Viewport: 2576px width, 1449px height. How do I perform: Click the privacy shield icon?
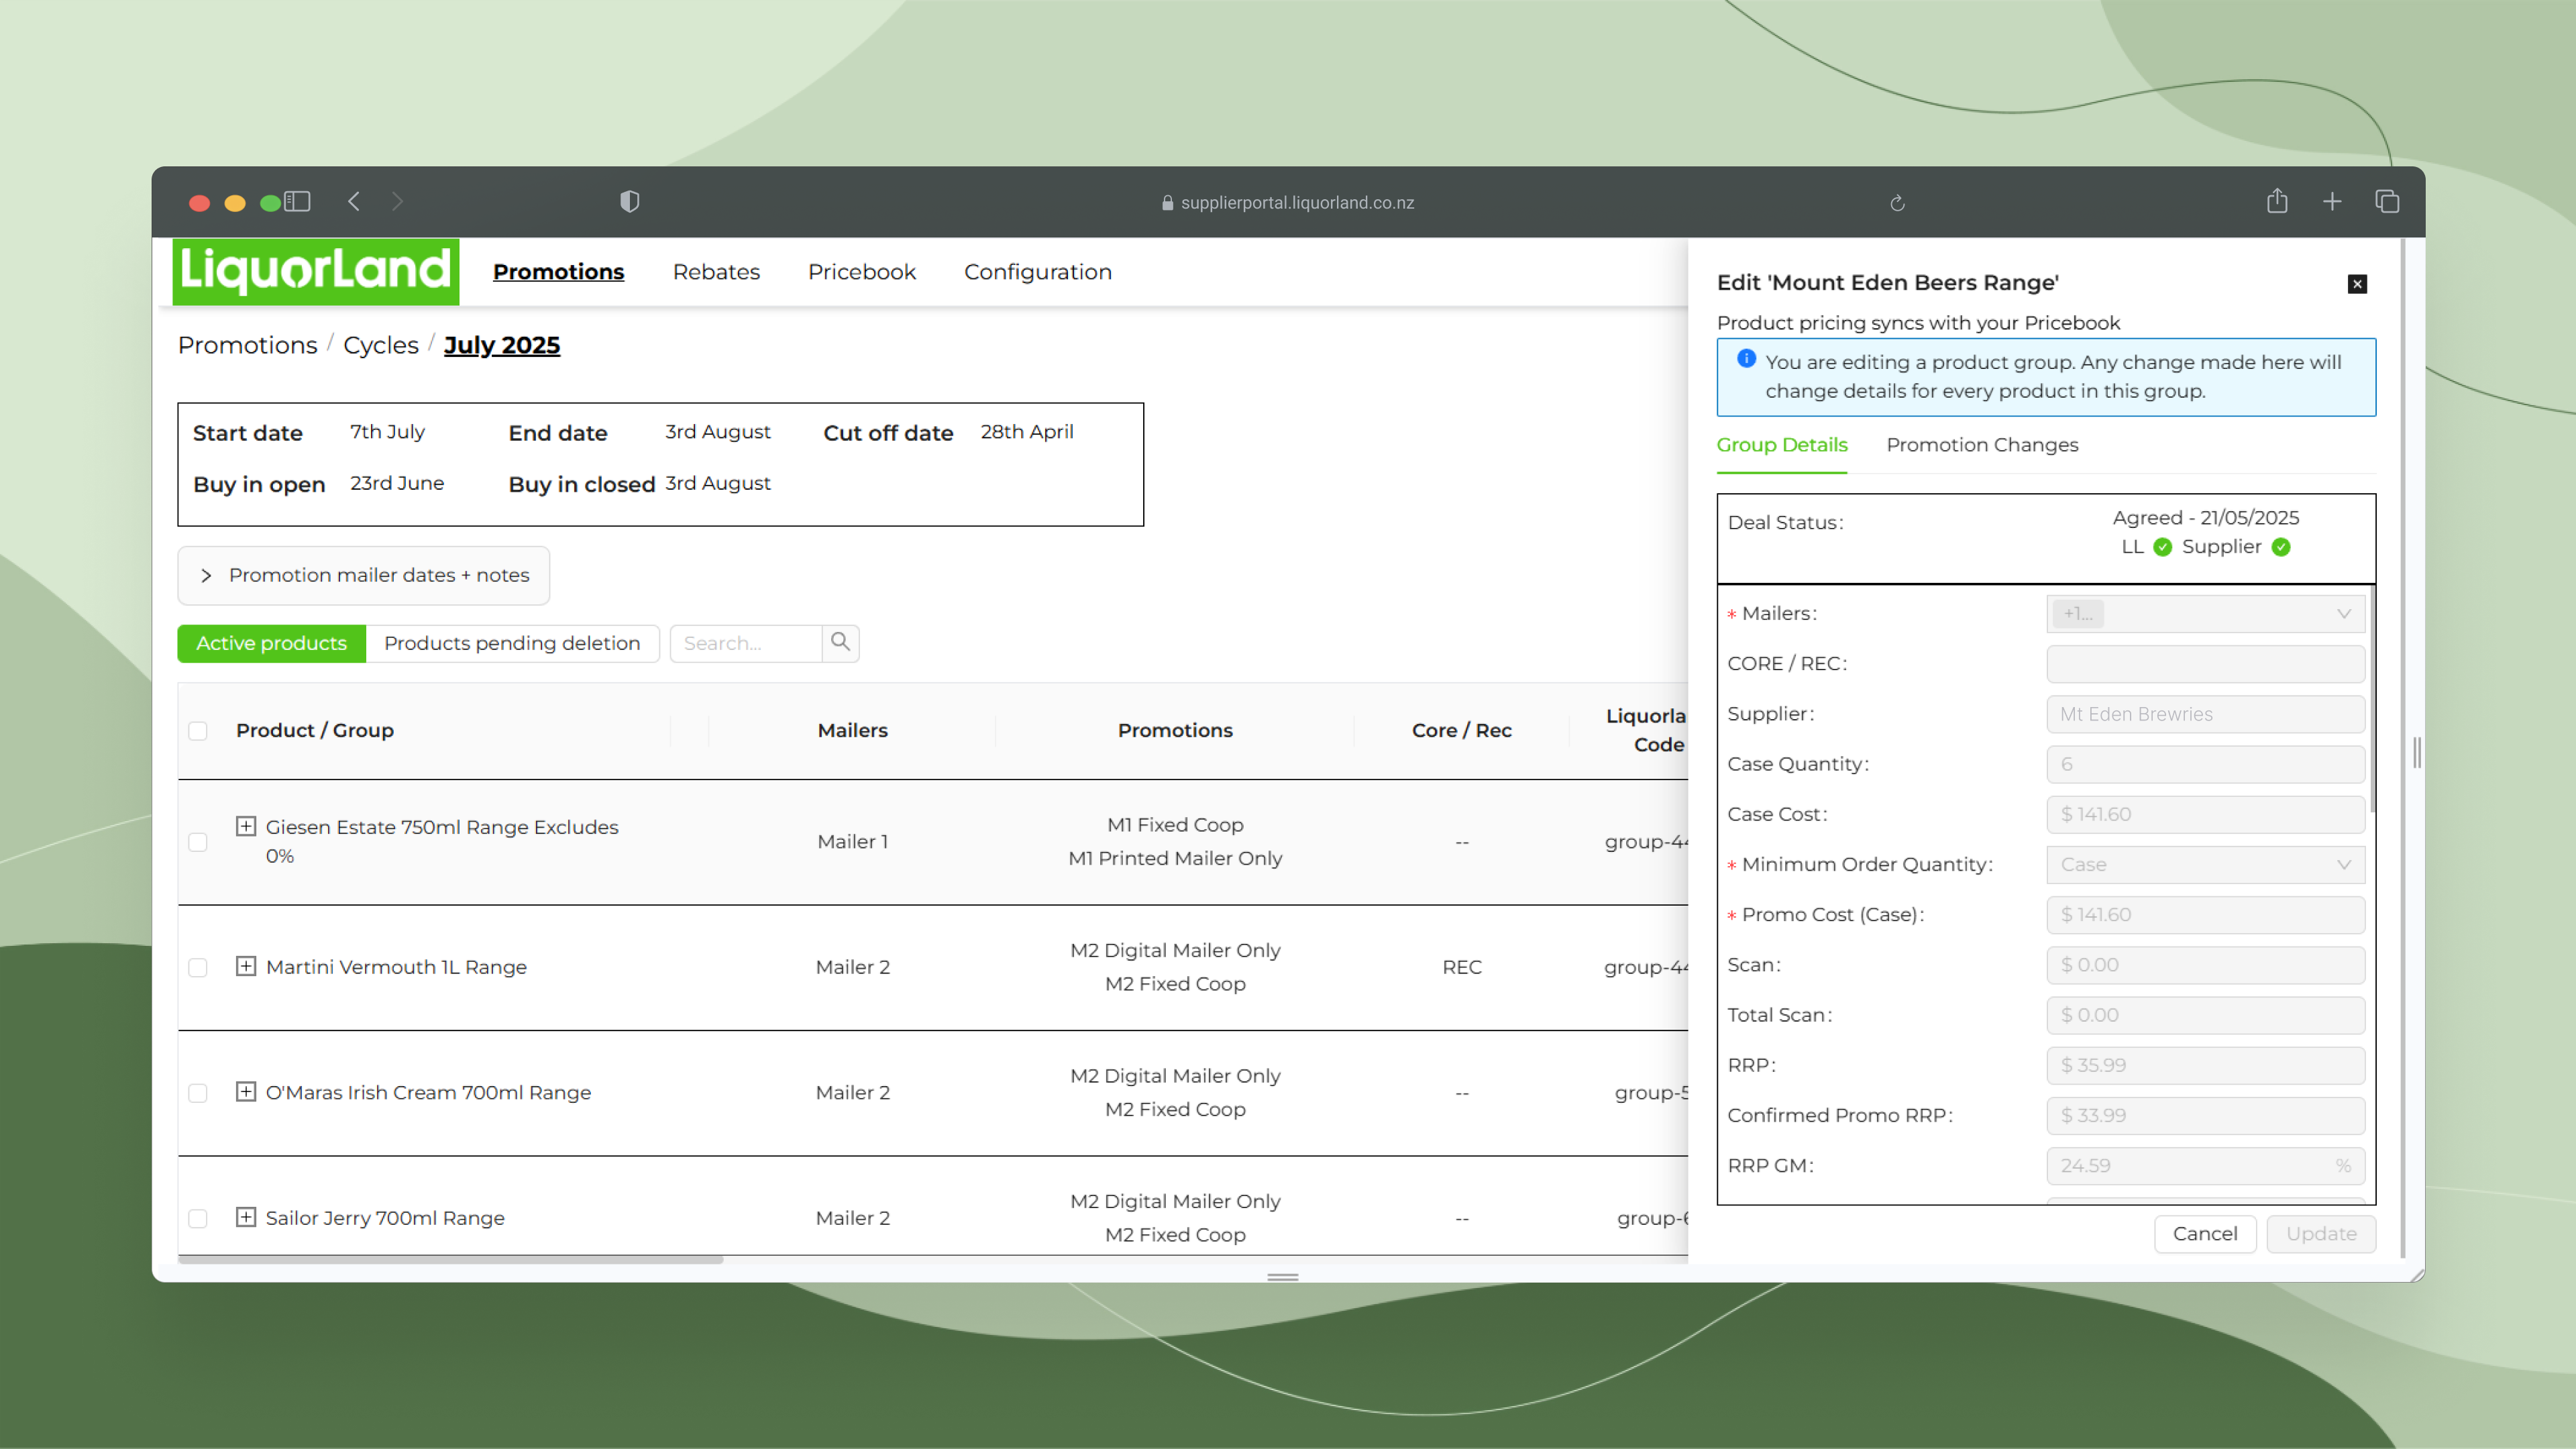(x=629, y=202)
